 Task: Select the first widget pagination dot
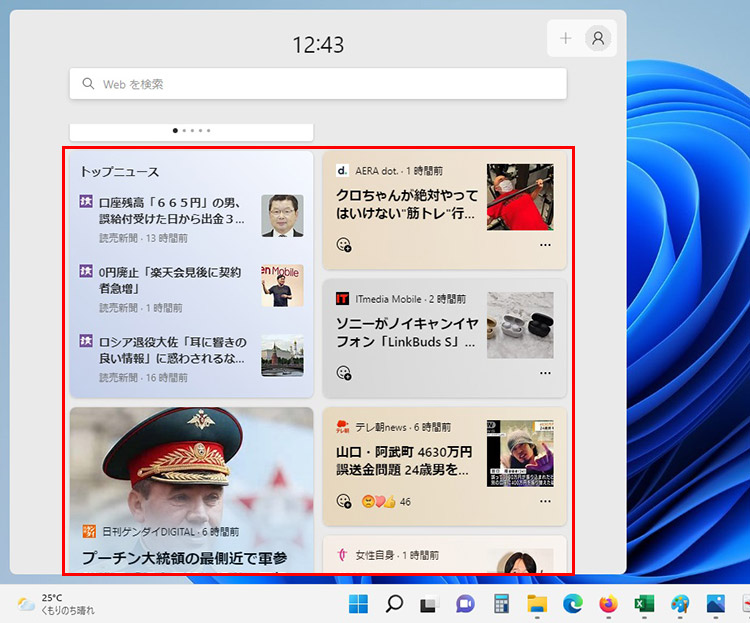[175, 130]
